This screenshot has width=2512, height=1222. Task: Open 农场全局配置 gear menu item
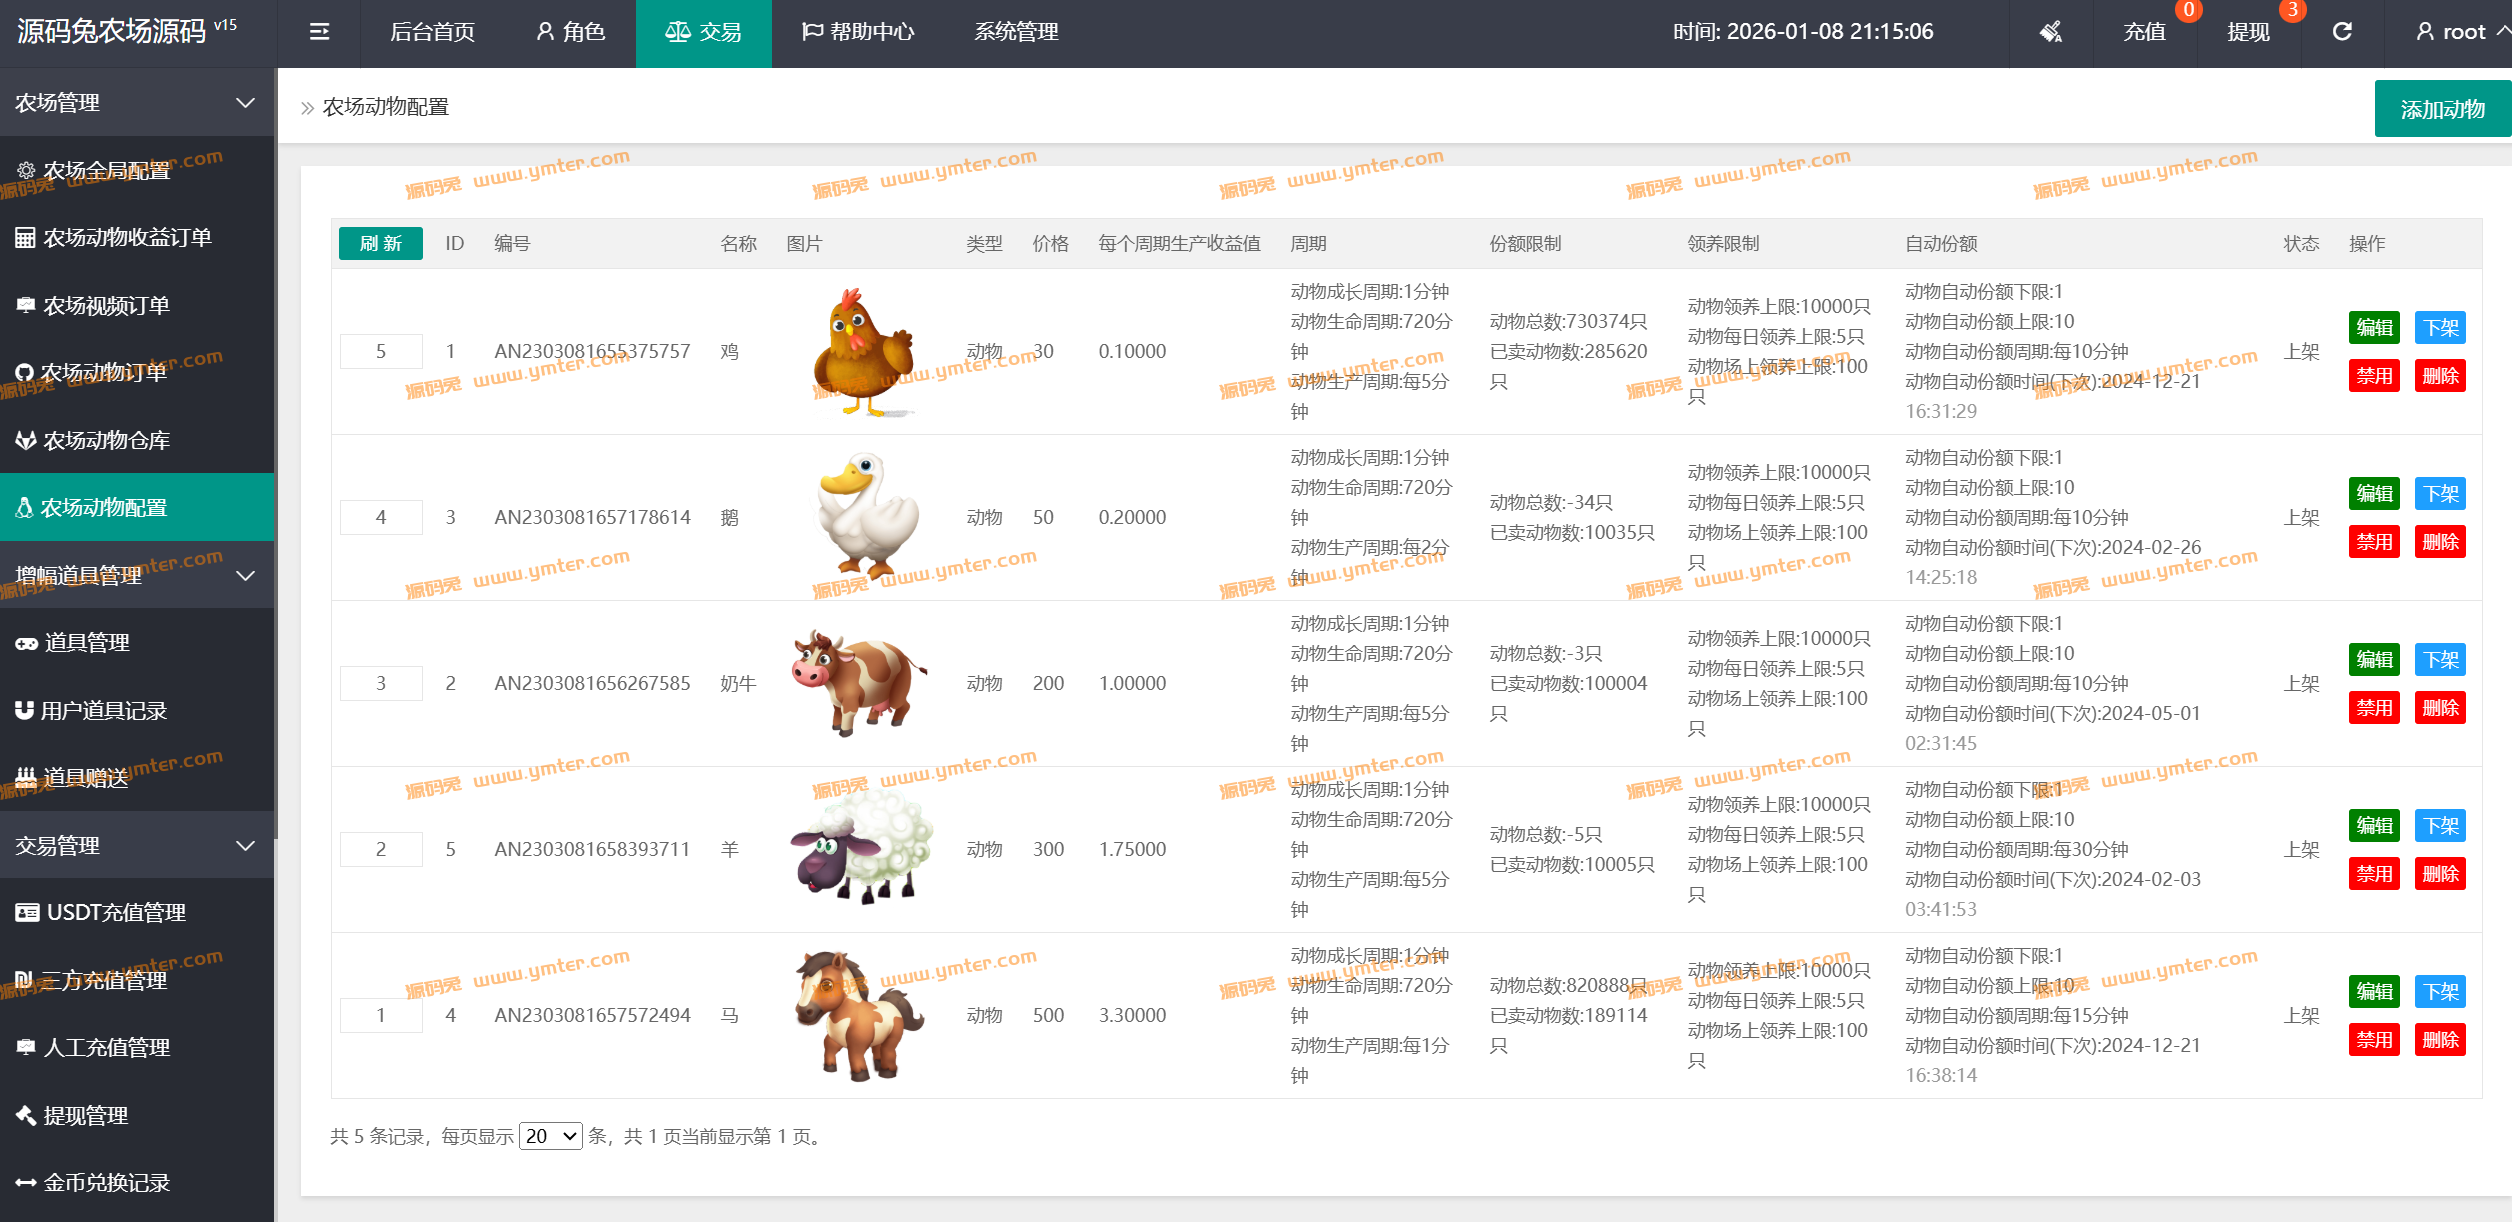[106, 170]
